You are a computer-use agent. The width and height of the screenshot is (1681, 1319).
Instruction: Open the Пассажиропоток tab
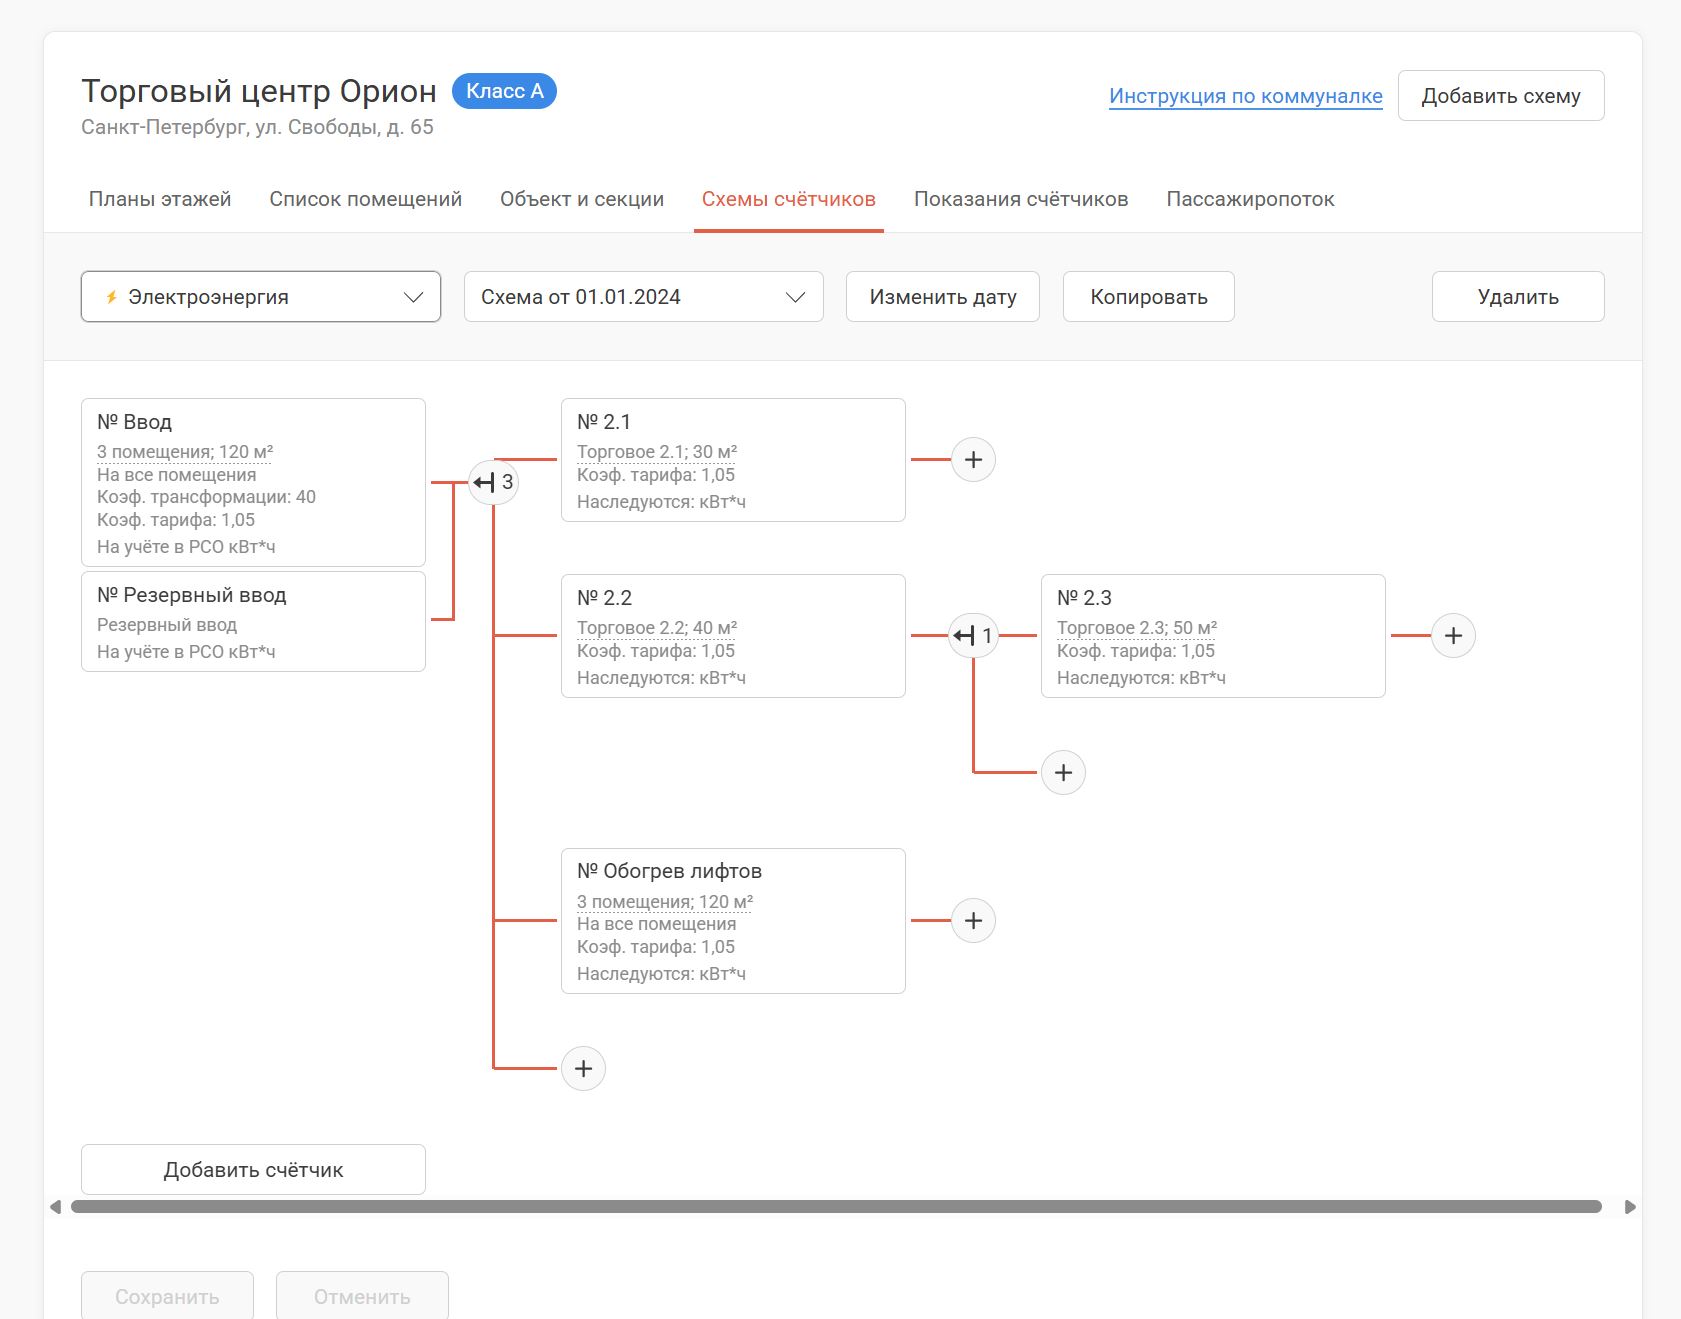point(1250,199)
